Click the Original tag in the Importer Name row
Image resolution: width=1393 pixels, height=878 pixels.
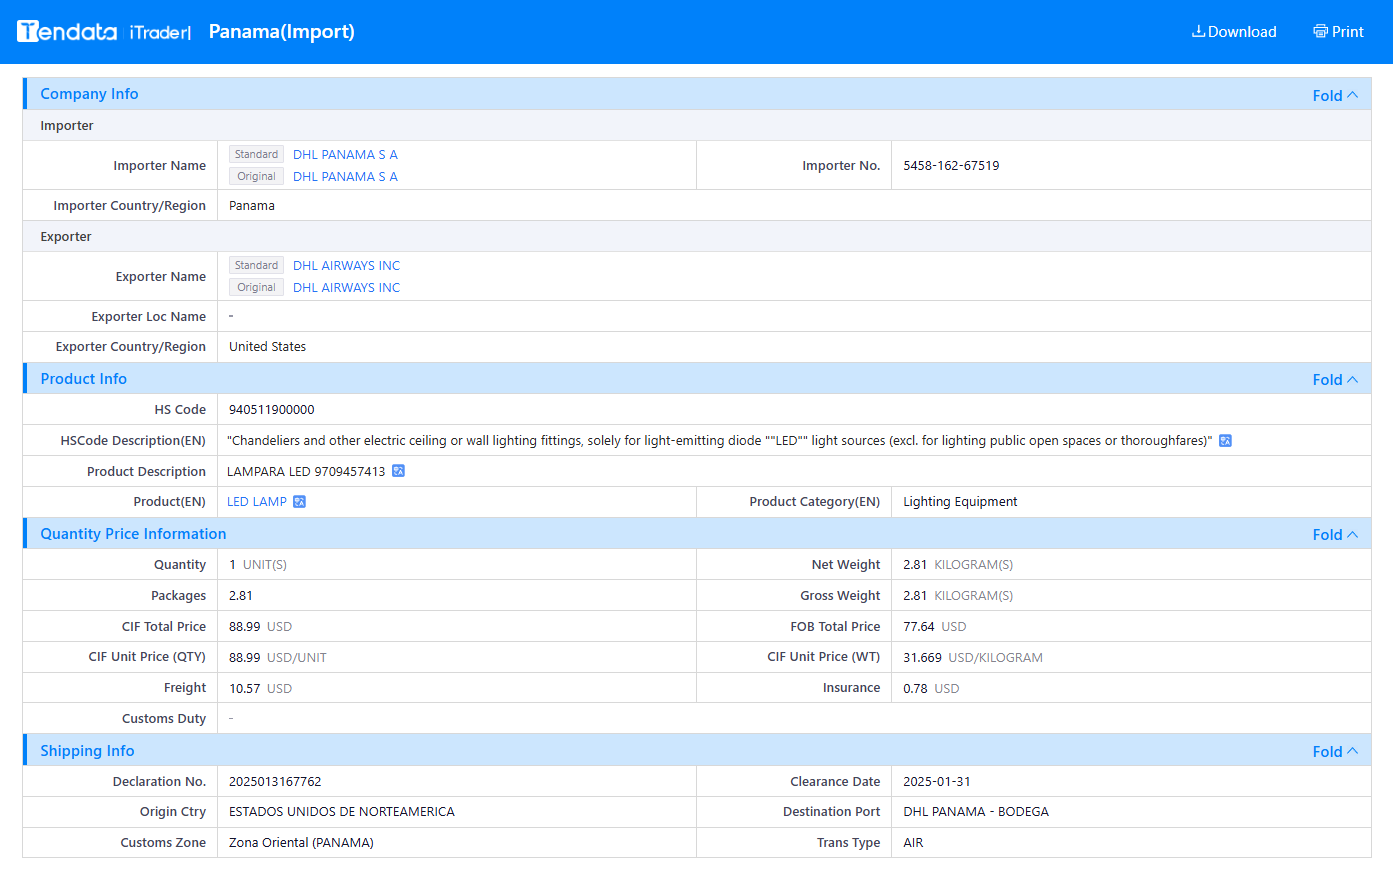coord(256,176)
